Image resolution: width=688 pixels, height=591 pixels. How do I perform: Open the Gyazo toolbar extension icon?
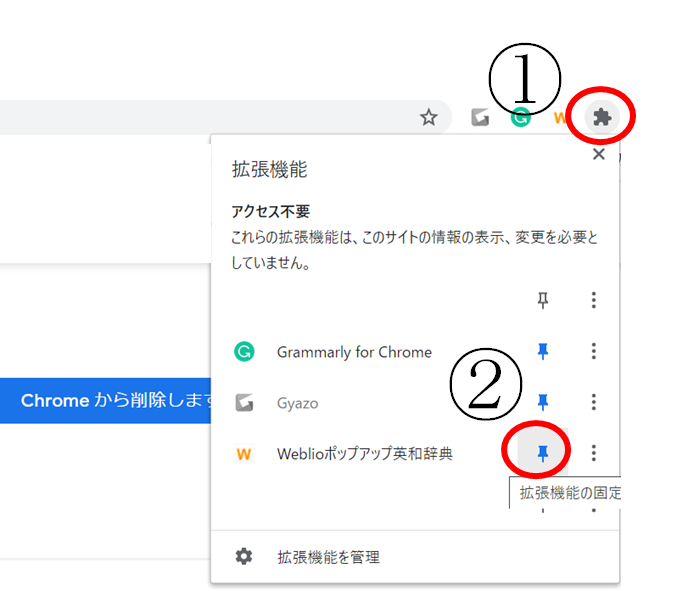[480, 117]
